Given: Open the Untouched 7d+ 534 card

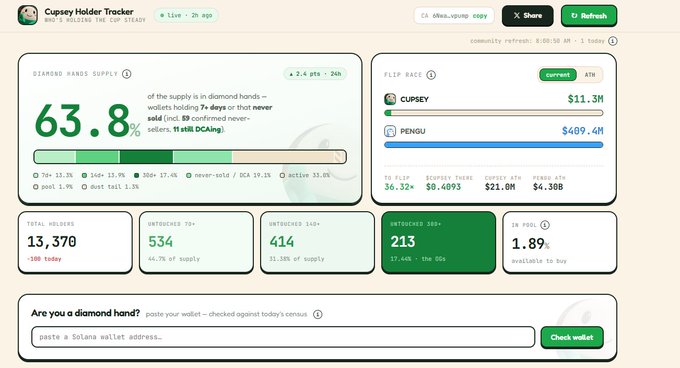Looking at the screenshot, I should 196,242.
